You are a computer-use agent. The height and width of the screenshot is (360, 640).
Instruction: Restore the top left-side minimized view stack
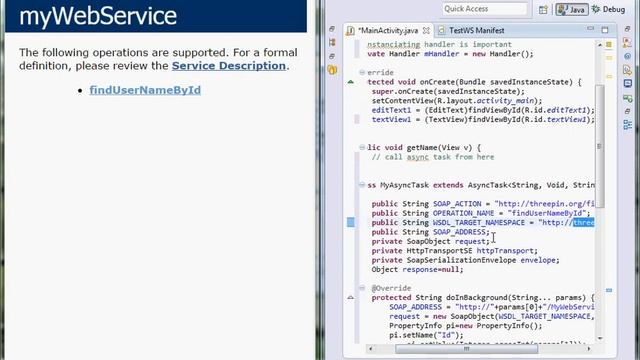point(332,29)
